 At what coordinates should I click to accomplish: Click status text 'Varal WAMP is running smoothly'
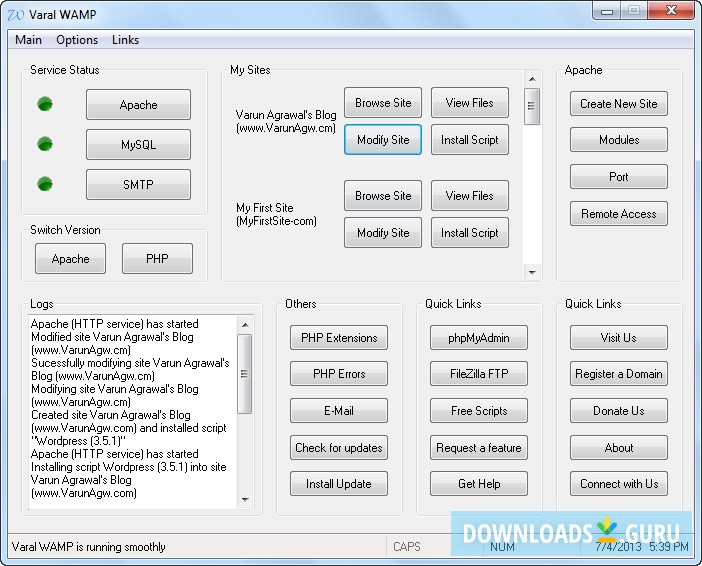[x=89, y=547]
